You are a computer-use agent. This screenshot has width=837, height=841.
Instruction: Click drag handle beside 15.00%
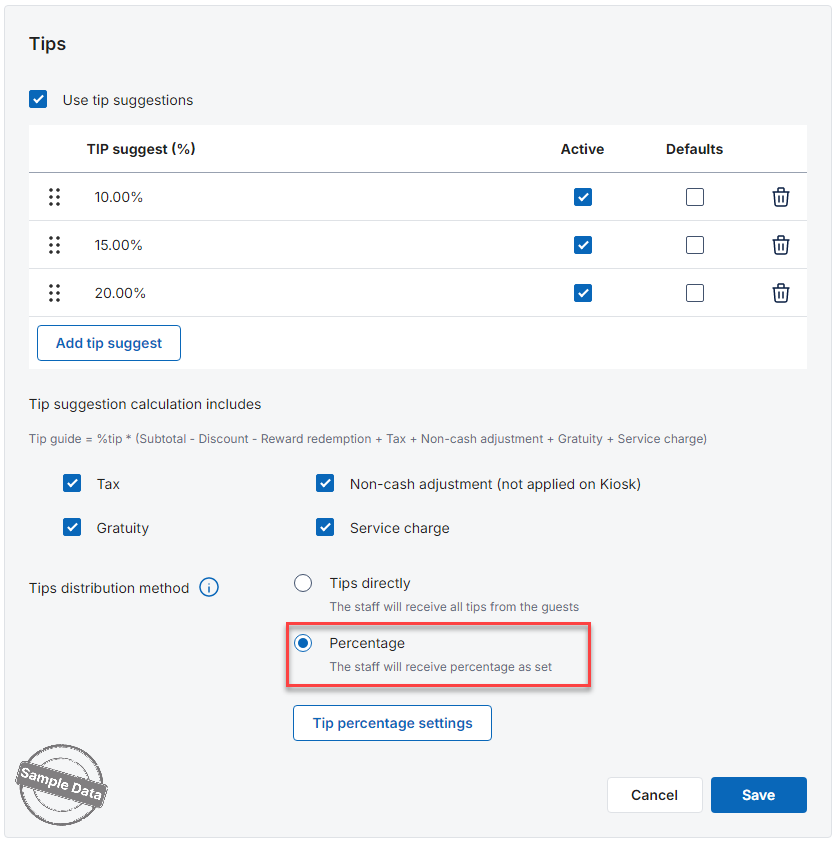[55, 245]
